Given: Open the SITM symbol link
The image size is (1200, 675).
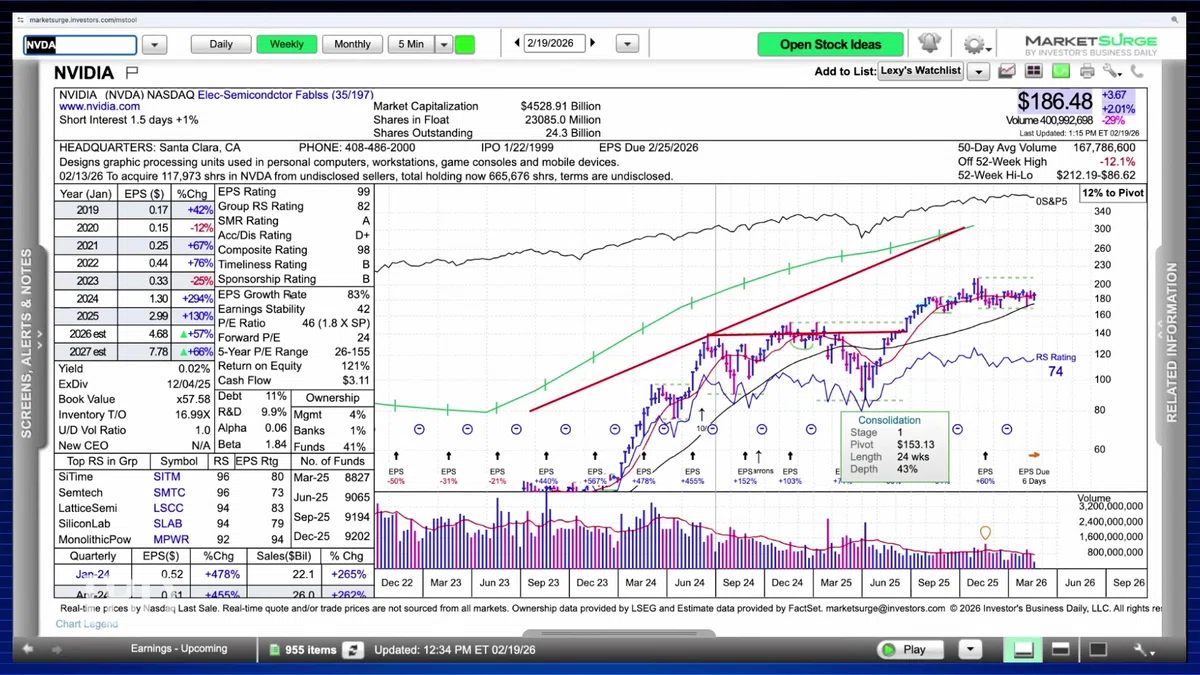Looking at the screenshot, I should click(x=167, y=478).
